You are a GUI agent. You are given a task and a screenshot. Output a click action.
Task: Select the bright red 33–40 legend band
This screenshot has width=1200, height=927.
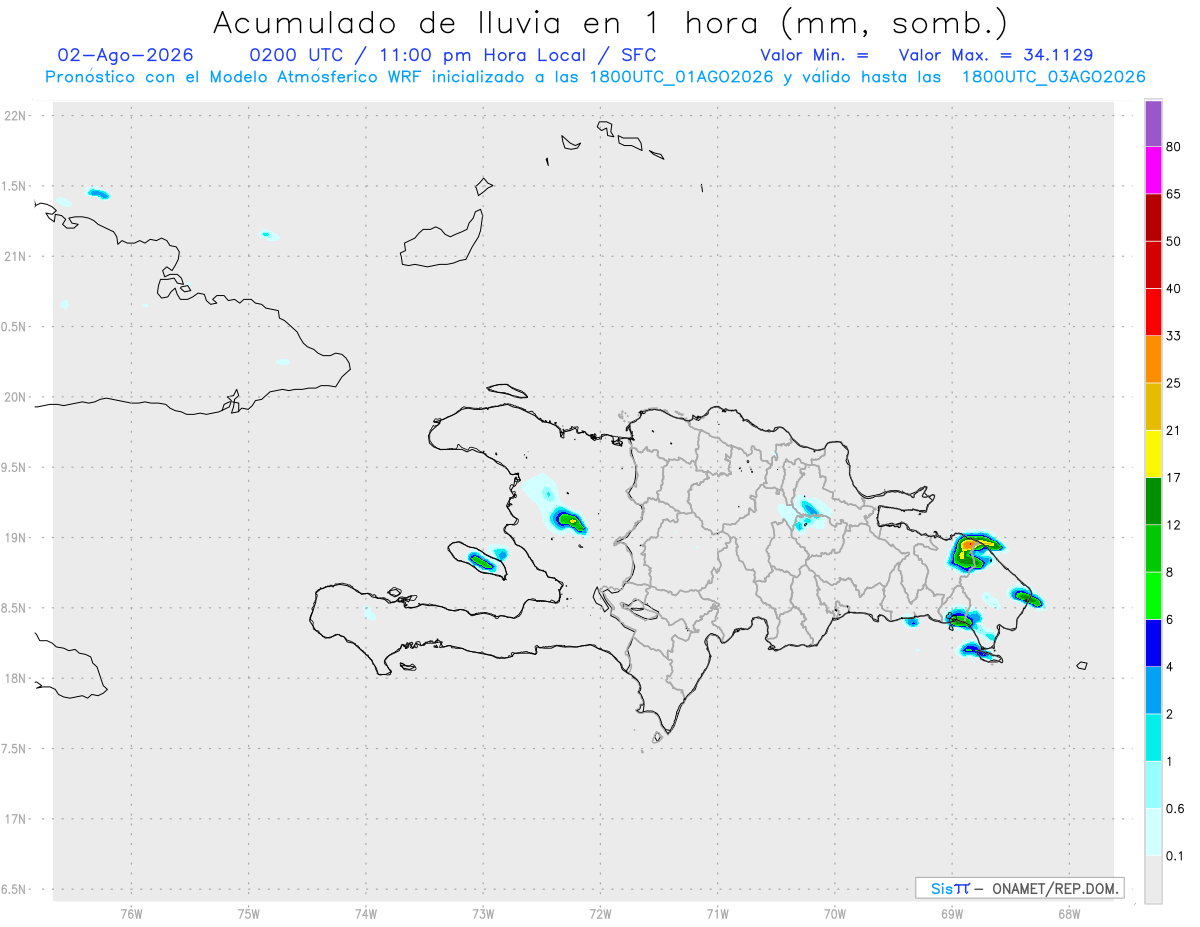[x=1153, y=312]
